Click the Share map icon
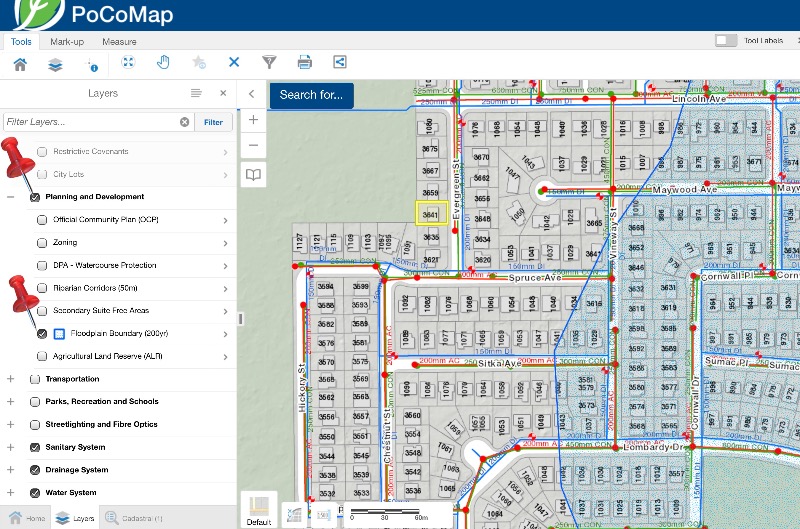Screen dimensions: 800x529 (340, 62)
